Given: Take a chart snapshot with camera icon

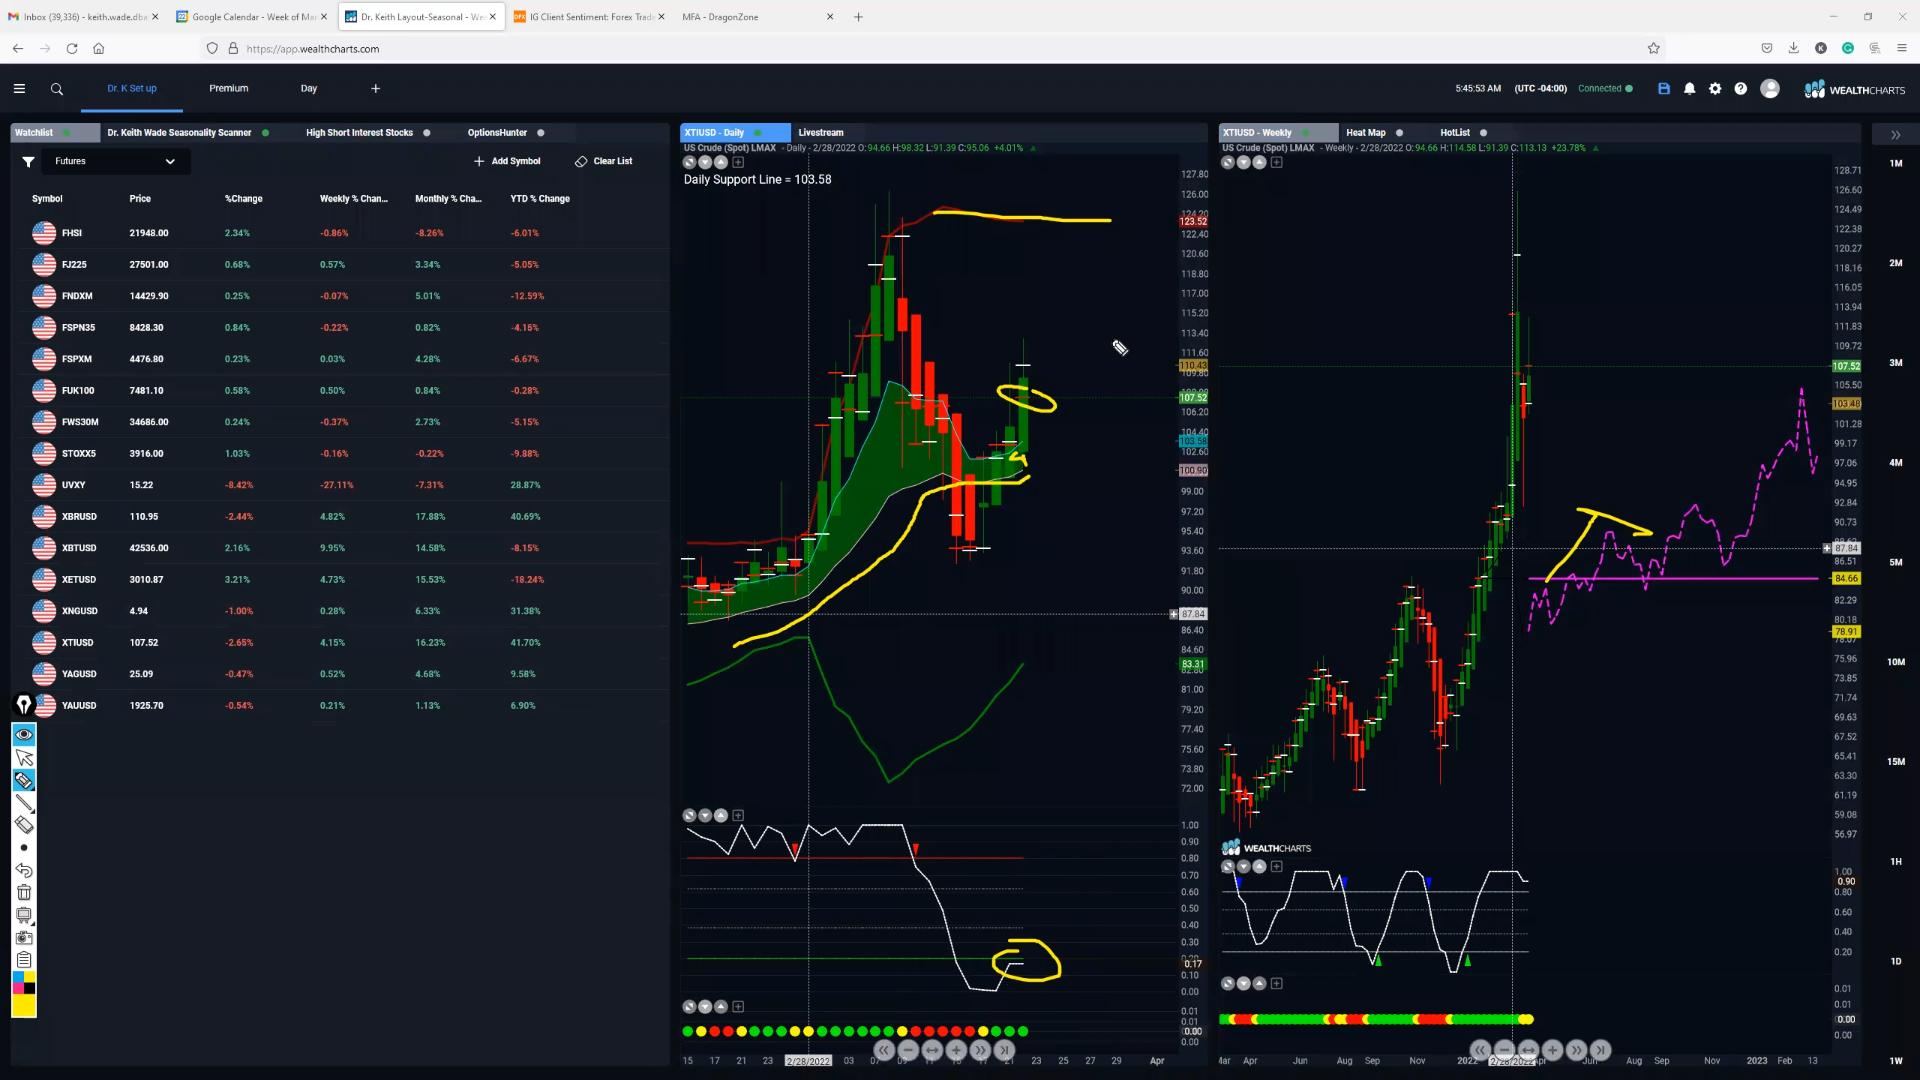Looking at the screenshot, I should pyautogui.click(x=24, y=938).
